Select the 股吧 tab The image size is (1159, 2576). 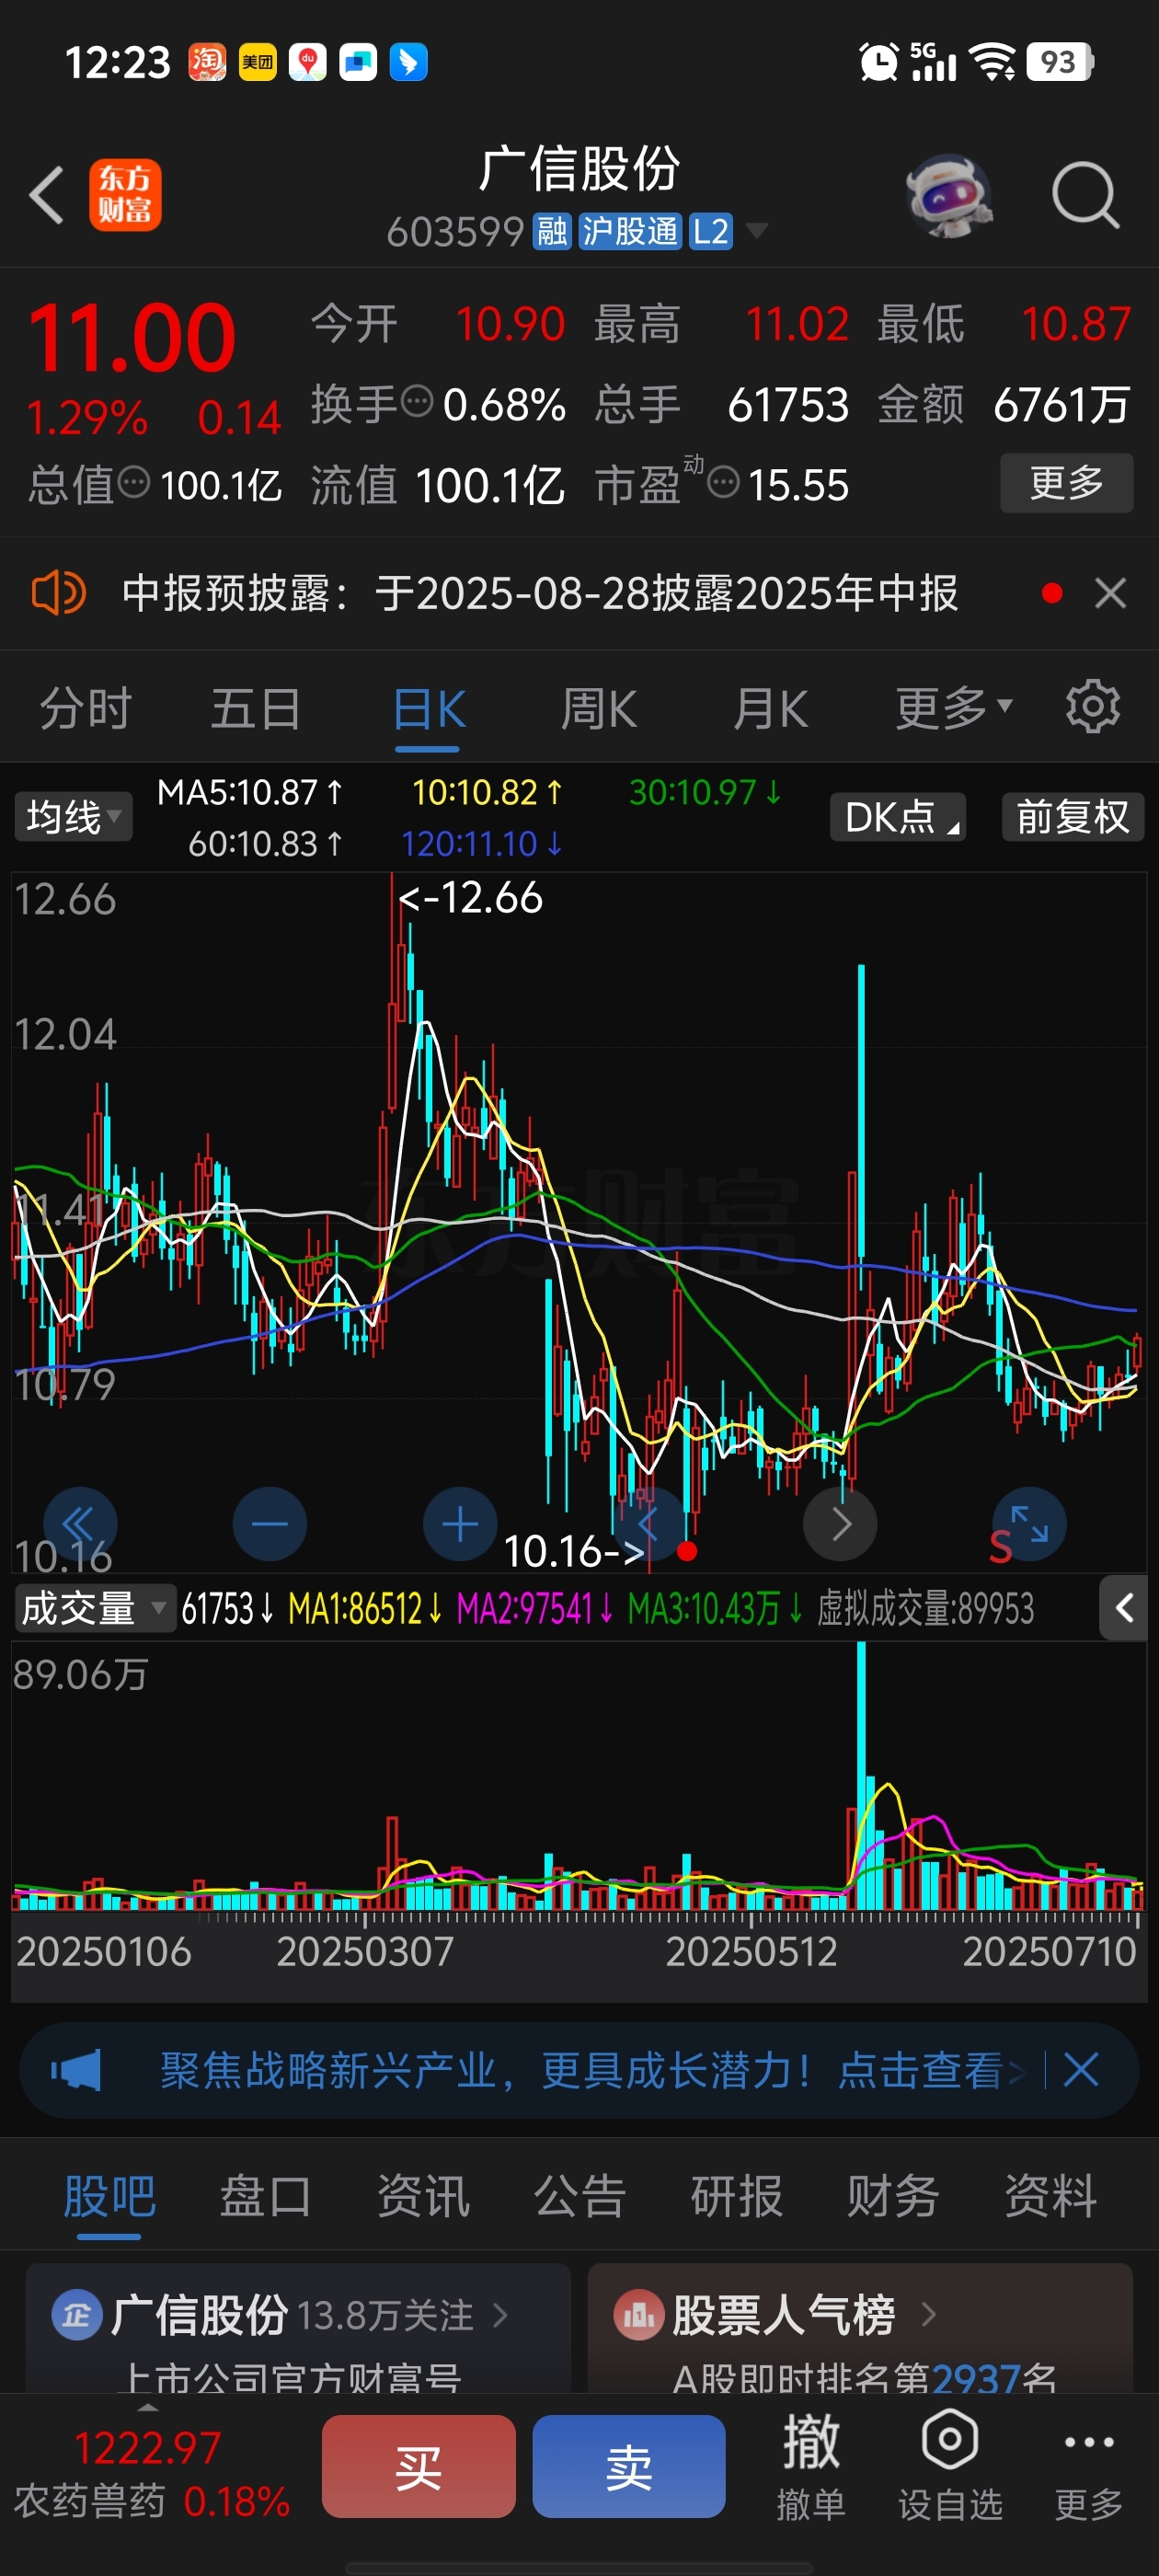pyautogui.click(x=109, y=2196)
